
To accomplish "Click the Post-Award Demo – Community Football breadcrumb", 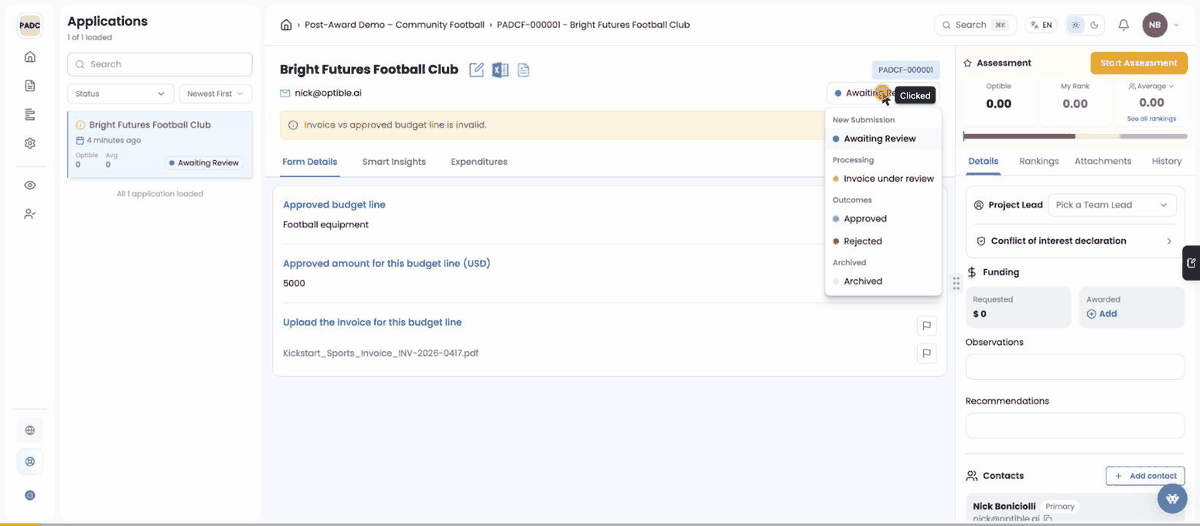I will pos(393,25).
